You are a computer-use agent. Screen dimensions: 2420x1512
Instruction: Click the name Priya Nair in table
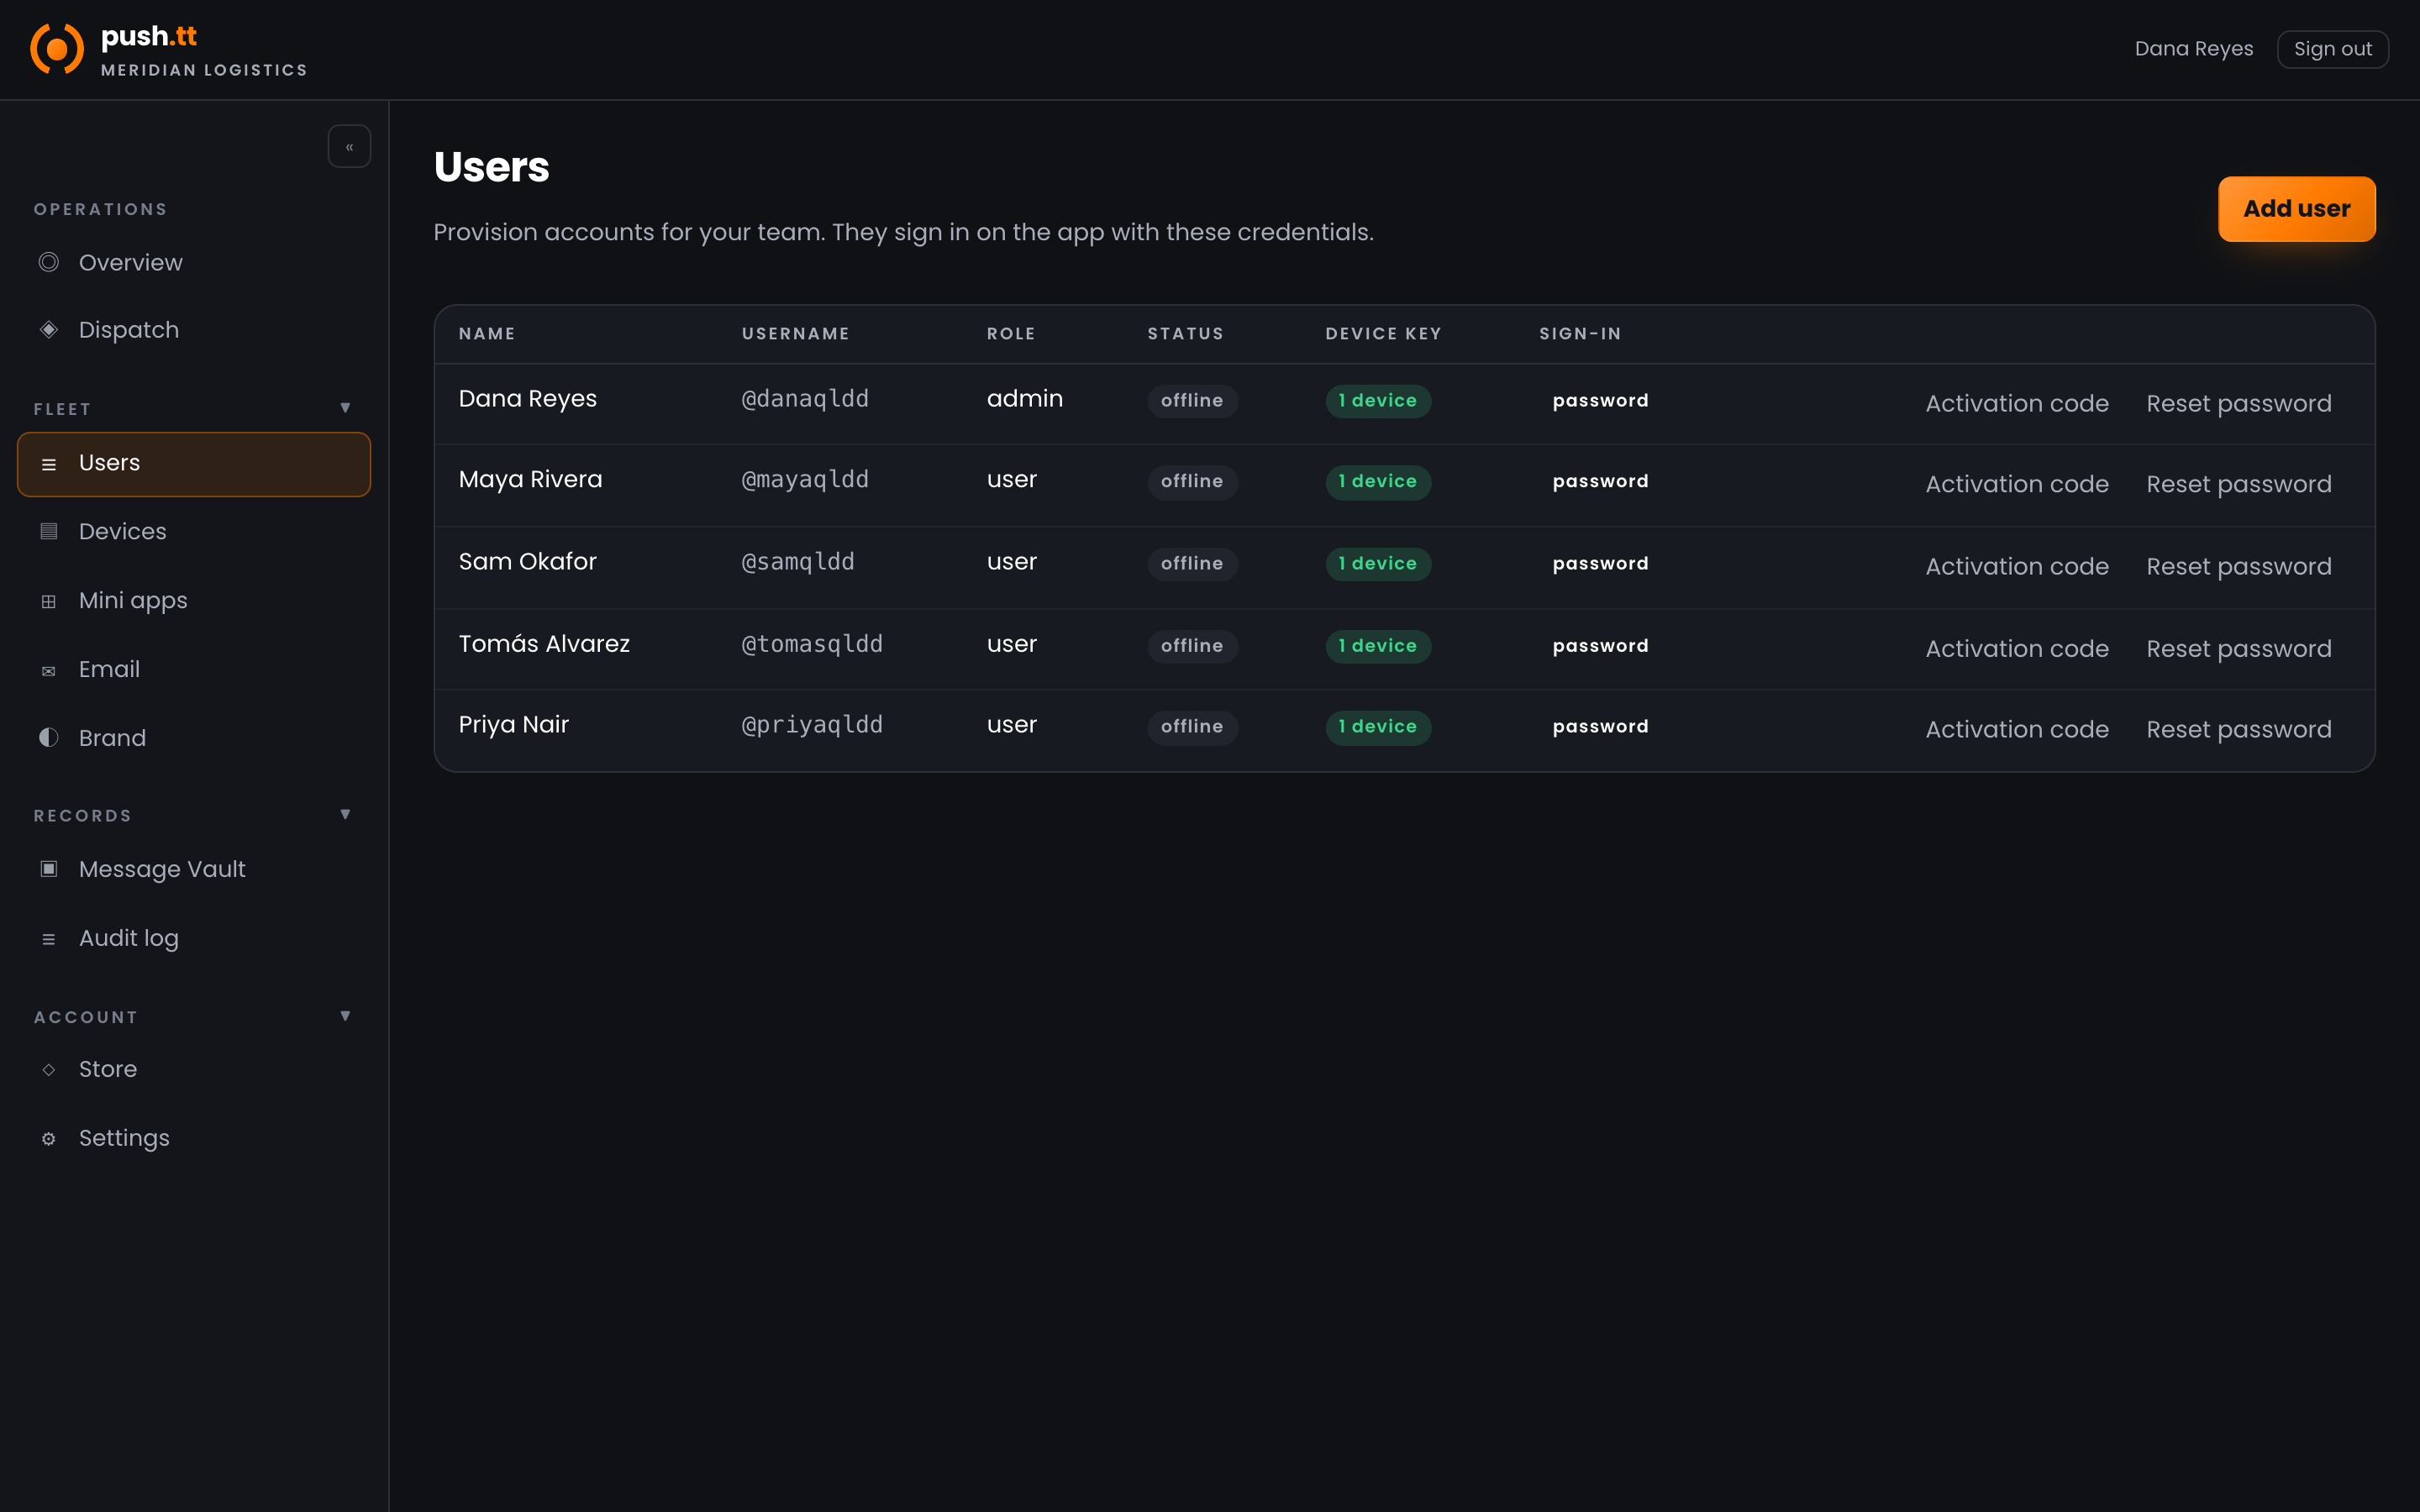click(x=513, y=724)
